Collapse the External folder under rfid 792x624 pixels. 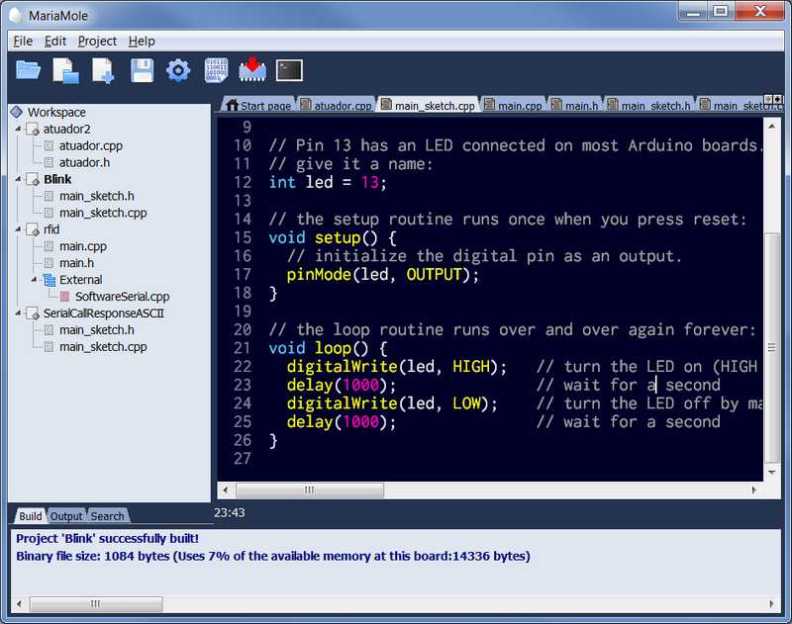coord(34,280)
